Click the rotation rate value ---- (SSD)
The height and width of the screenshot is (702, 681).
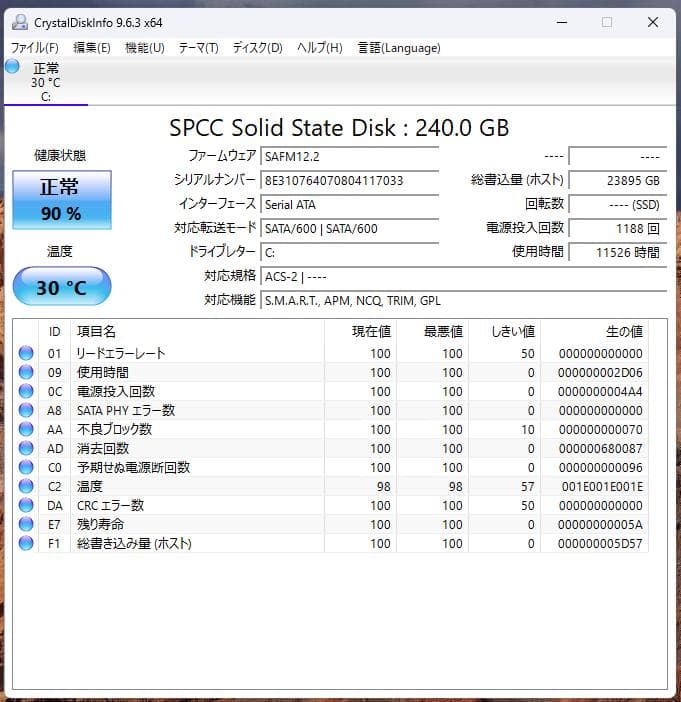617,205
